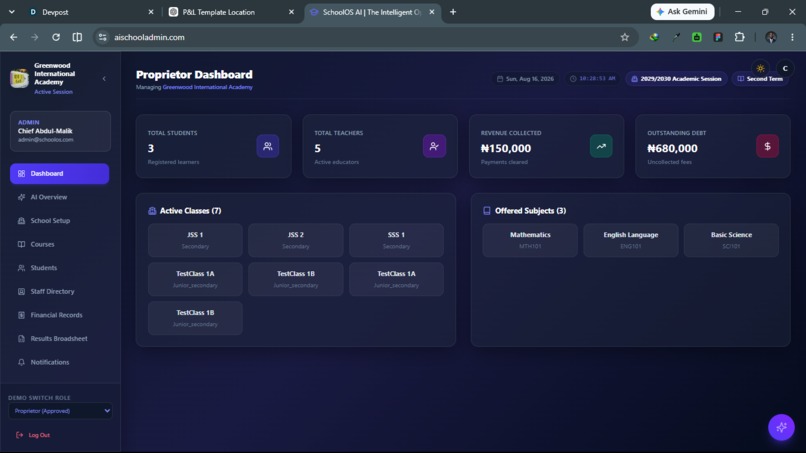Open the JSS 2 class card
This screenshot has width=806, height=453.
pos(296,240)
